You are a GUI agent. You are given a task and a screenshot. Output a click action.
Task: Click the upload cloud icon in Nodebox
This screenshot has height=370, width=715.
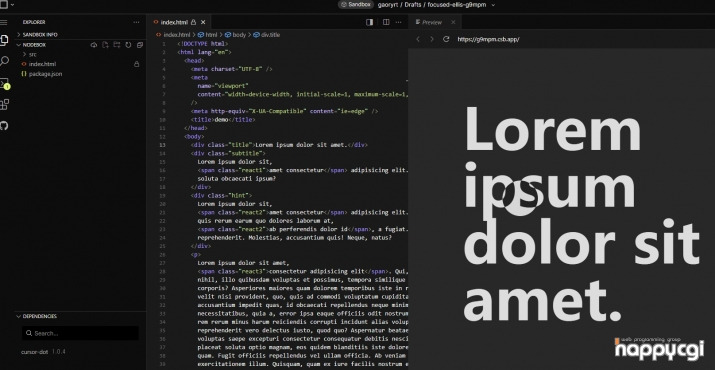[94, 45]
